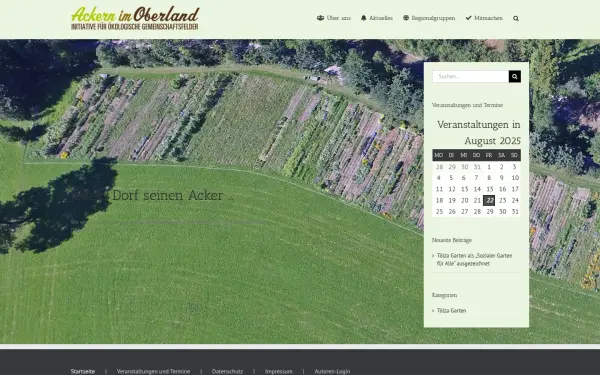This screenshot has height=375, width=600.
Task: Select calendar day 1 in the FR column
Action: point(489,167)
